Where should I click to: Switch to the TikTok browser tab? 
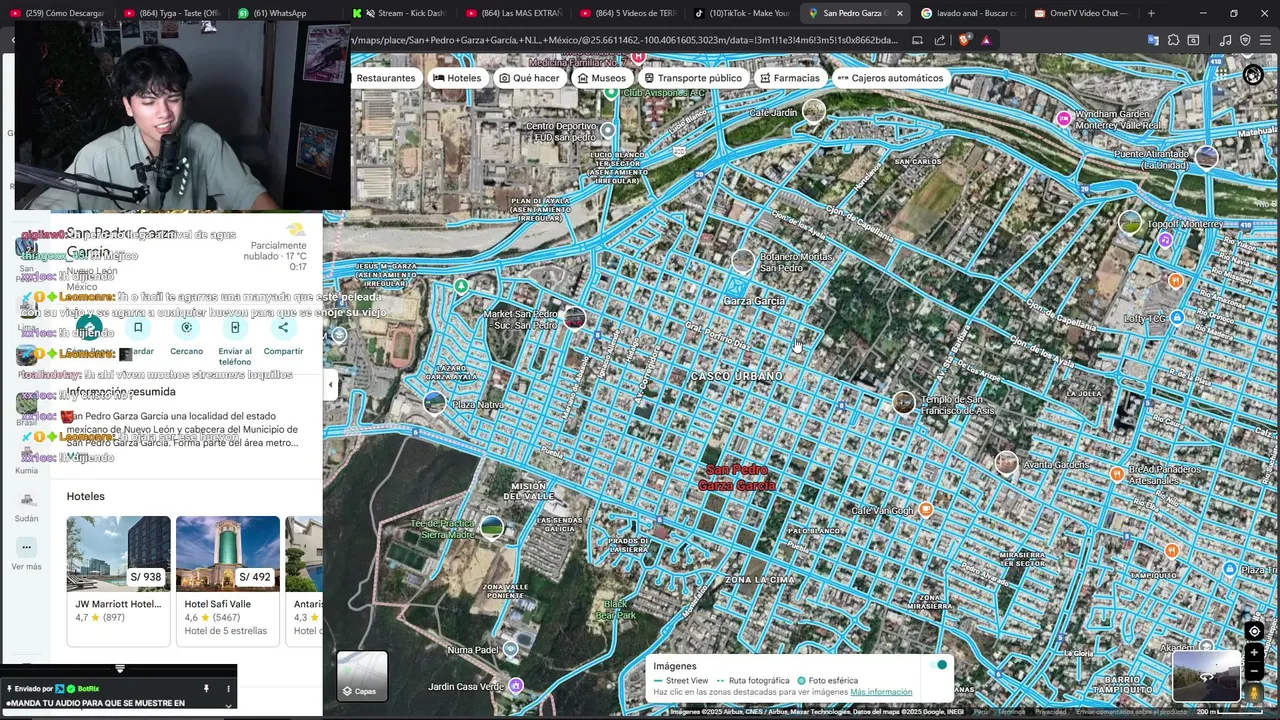pyautogui.click(x=744, y=13)
